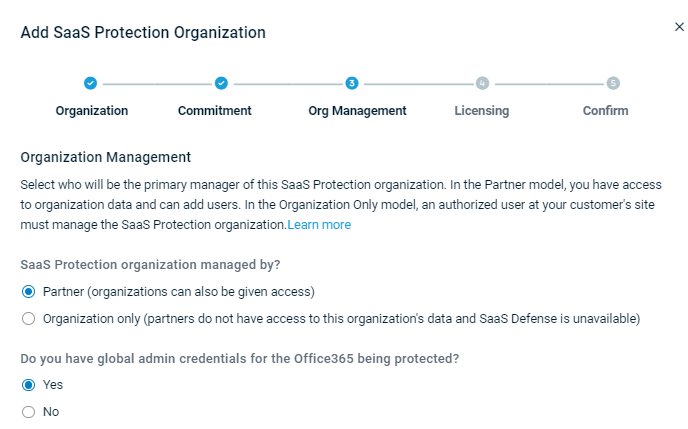688x429 pixels.
Task: Click the Commitment step checkmark icon
Action: pyautogui.click(x=221, y=83)
